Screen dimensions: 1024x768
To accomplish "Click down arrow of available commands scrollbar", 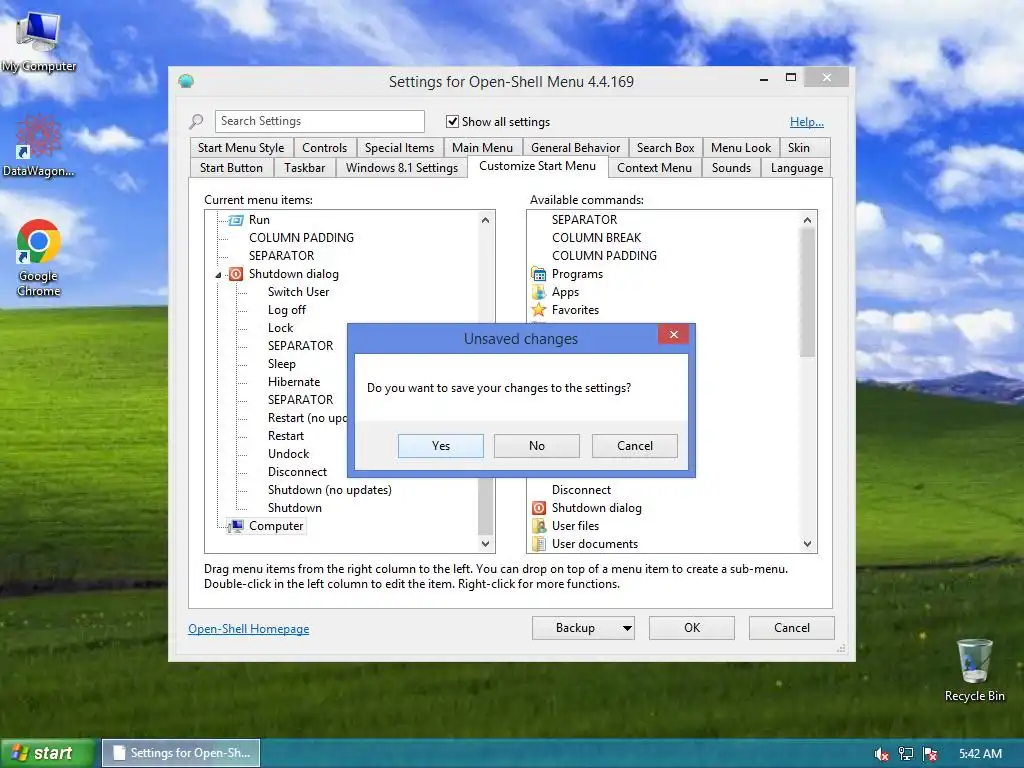I will (x=808, y=543).
